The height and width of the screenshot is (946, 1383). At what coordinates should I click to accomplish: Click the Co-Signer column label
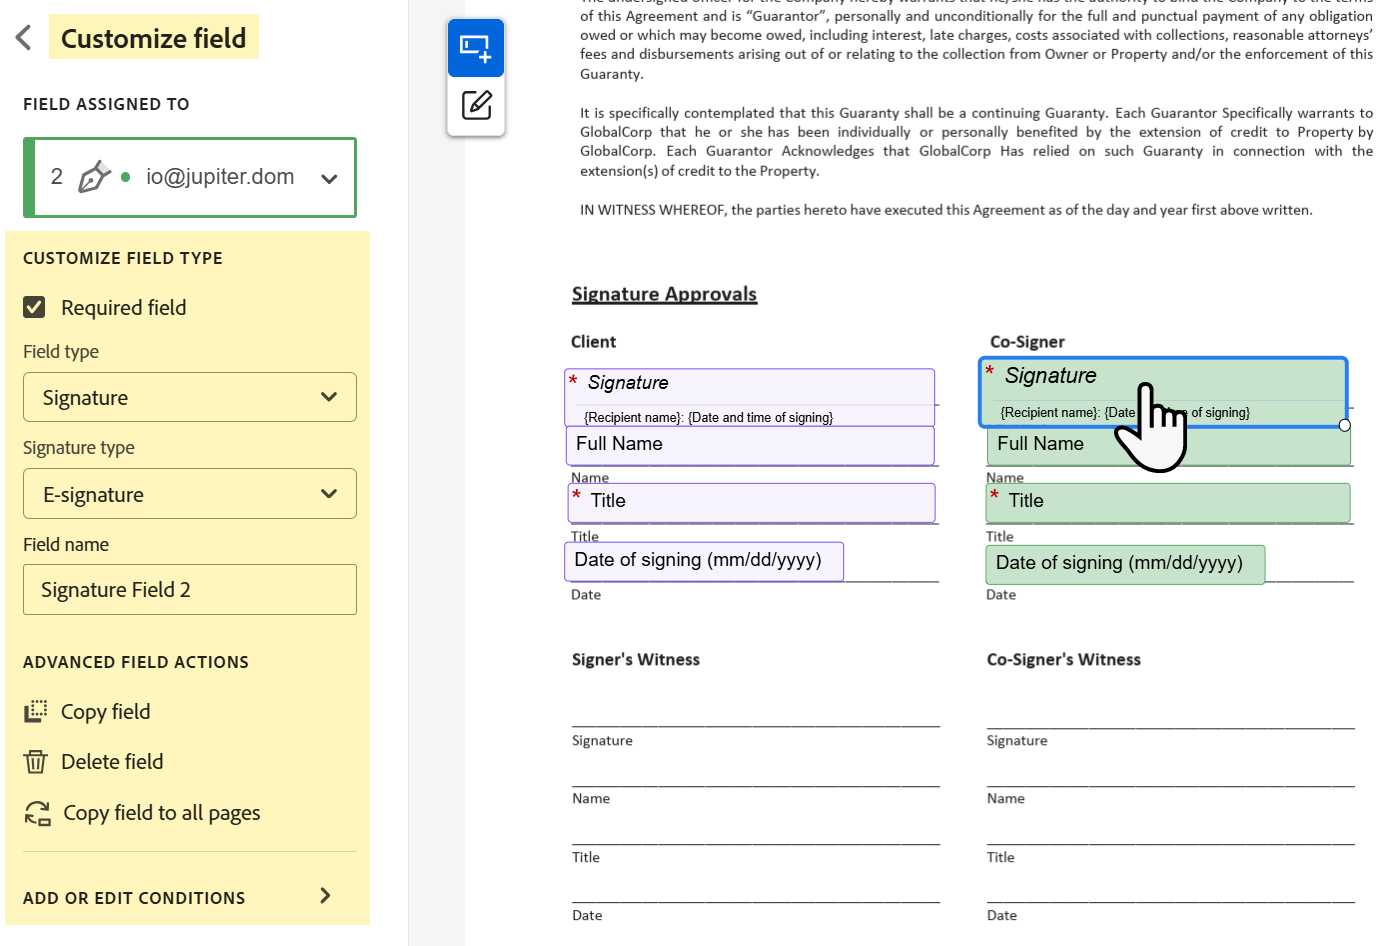pos(1027,342)
